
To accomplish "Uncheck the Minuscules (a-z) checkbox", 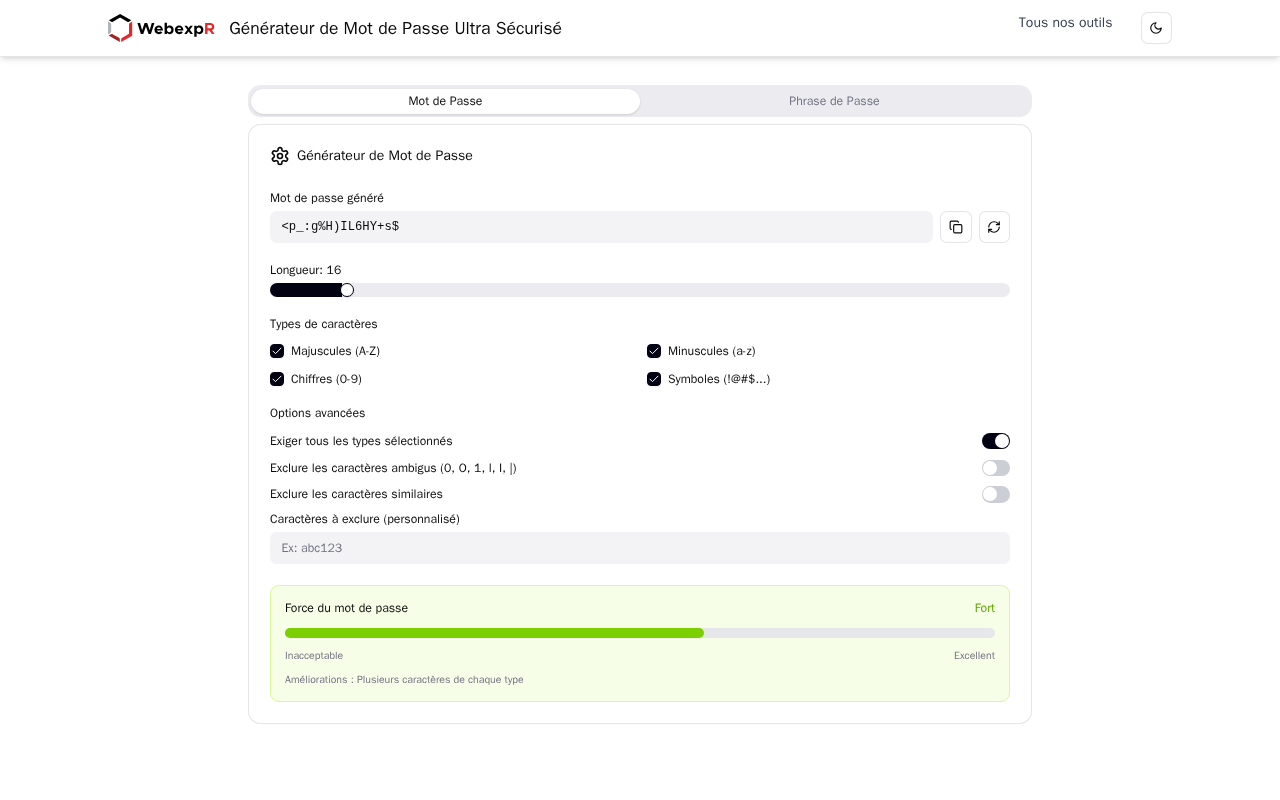I will tap(654, 351).
